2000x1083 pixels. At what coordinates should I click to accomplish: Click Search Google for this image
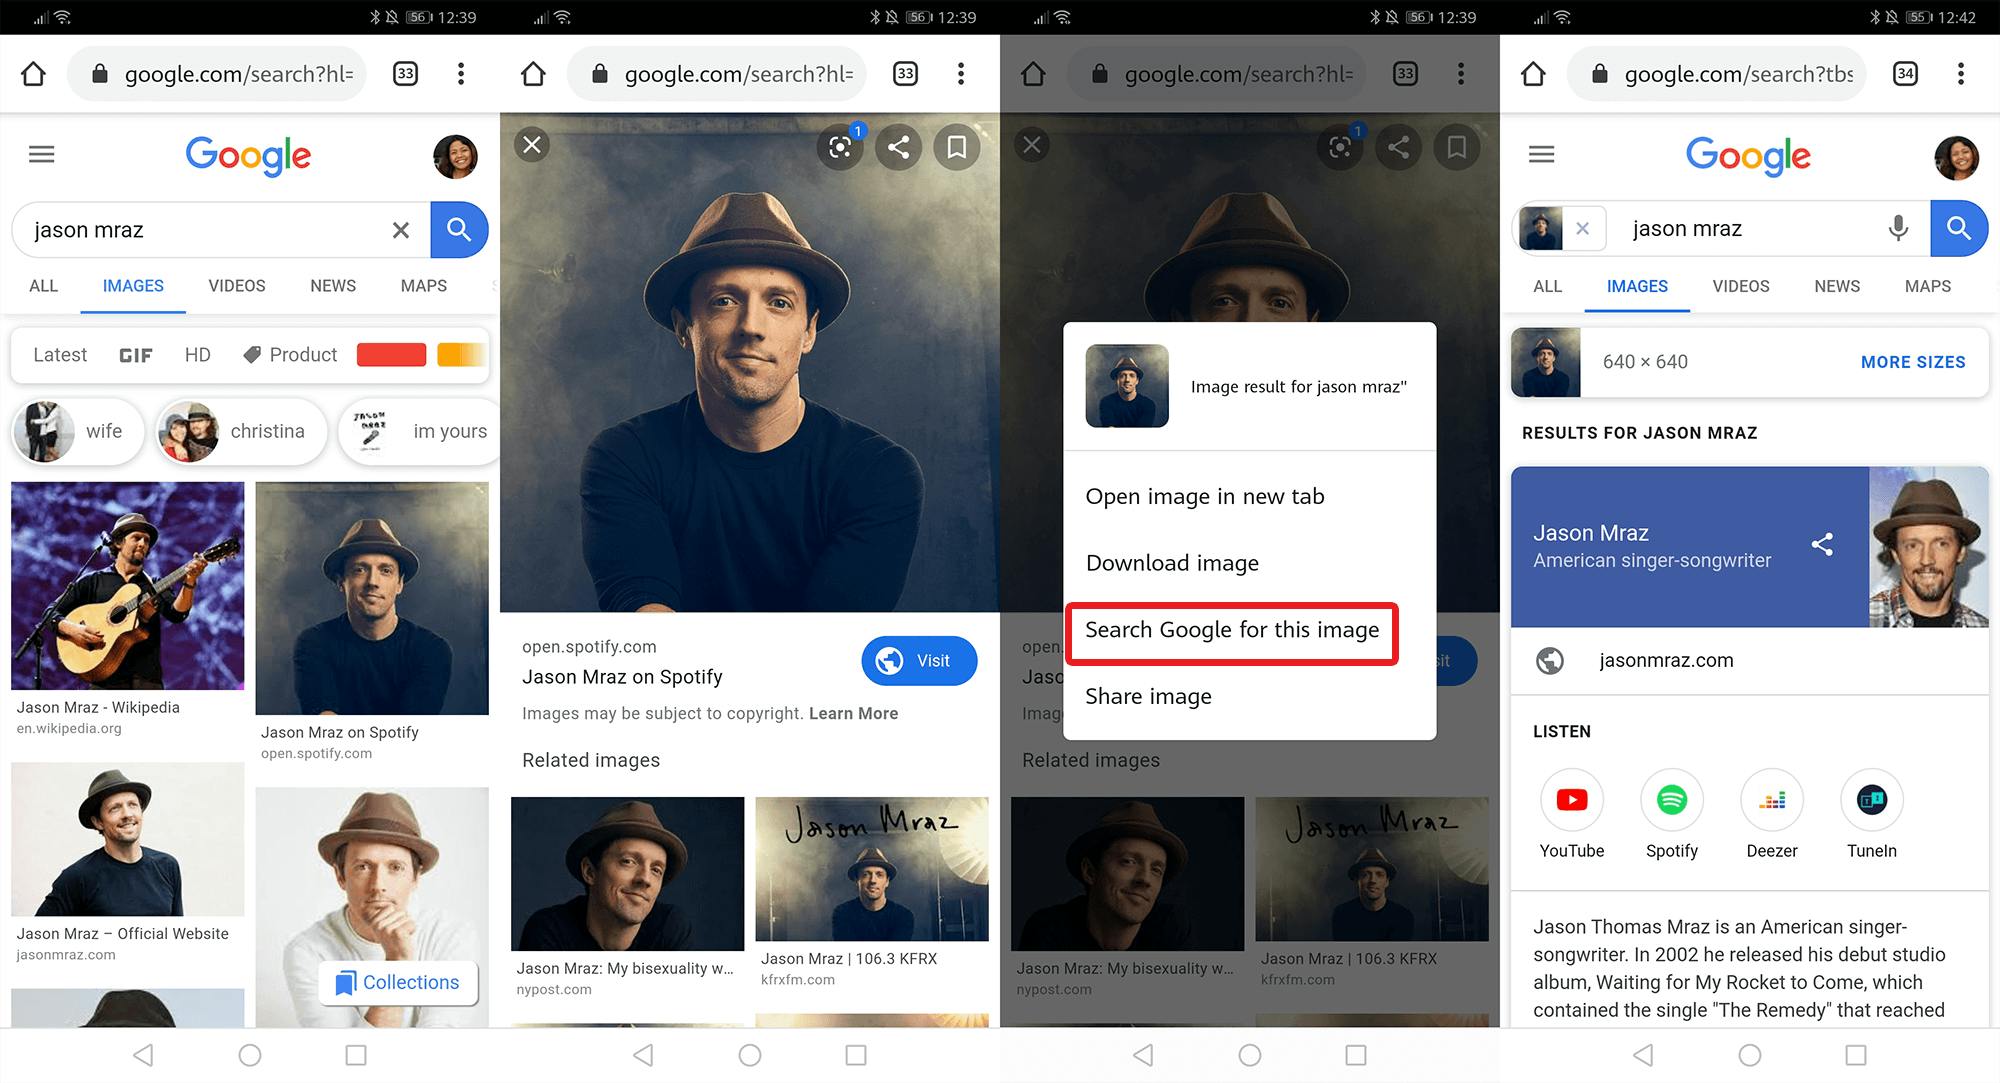tap(1231, 630)
